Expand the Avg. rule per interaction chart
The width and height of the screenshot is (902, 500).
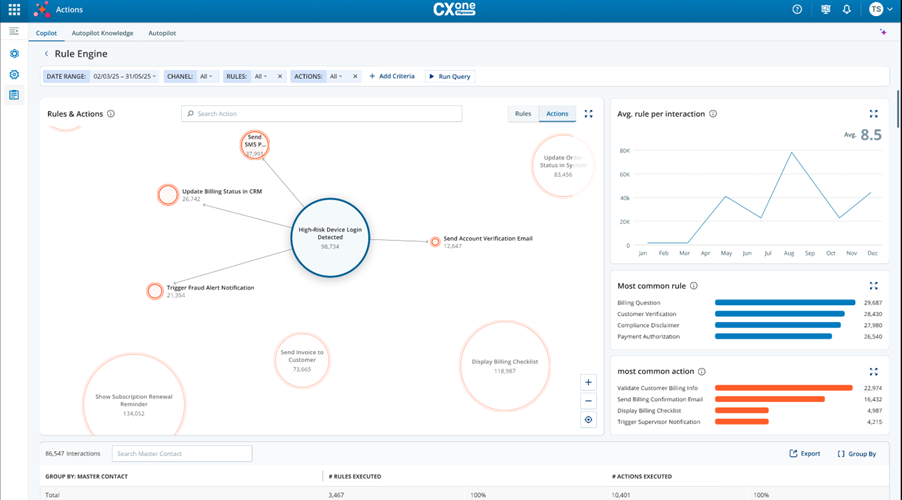click(873, 114)
